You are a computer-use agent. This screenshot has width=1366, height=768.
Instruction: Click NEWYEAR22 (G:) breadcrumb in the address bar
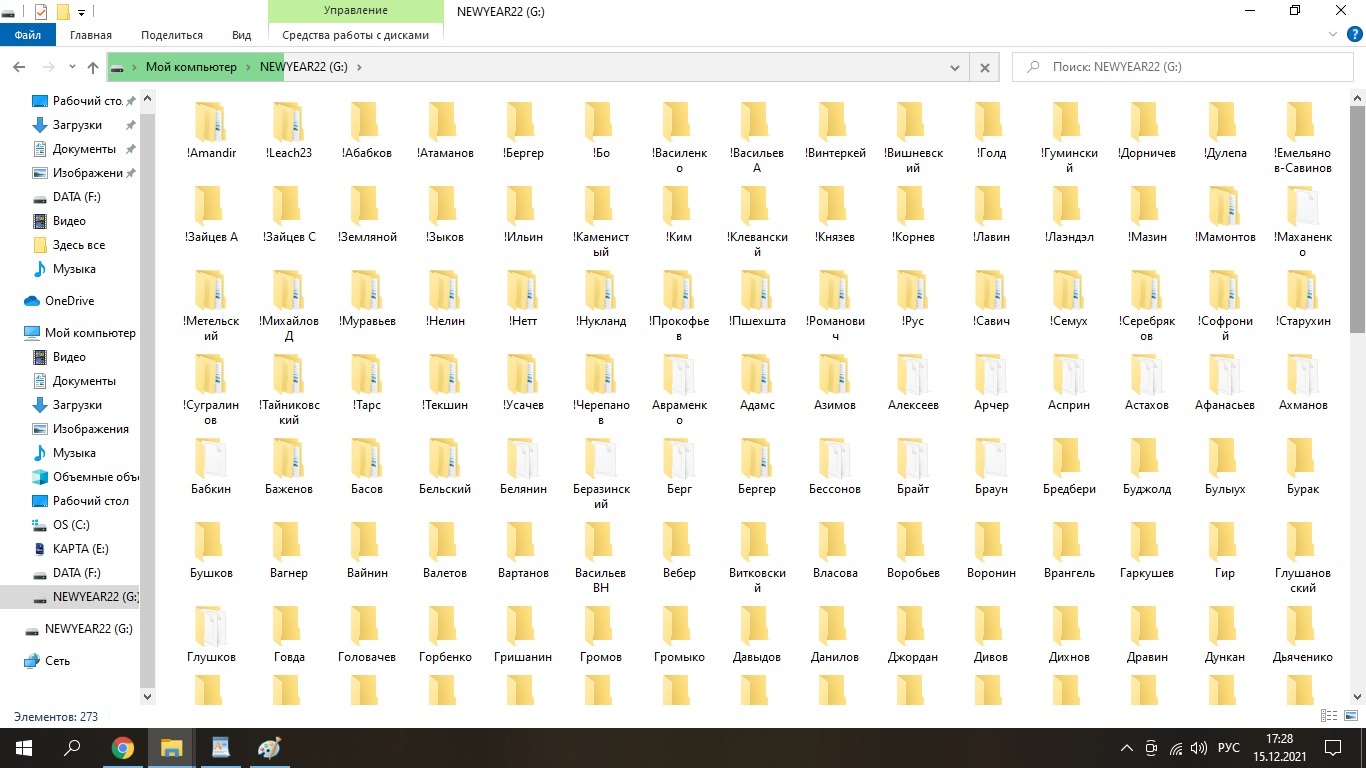(303, 67)
